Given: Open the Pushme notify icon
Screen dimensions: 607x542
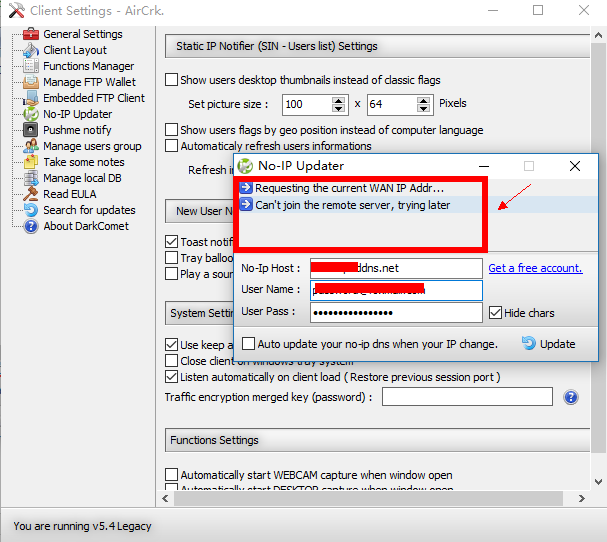Looking at the screenshot, I should coord(31,130).
